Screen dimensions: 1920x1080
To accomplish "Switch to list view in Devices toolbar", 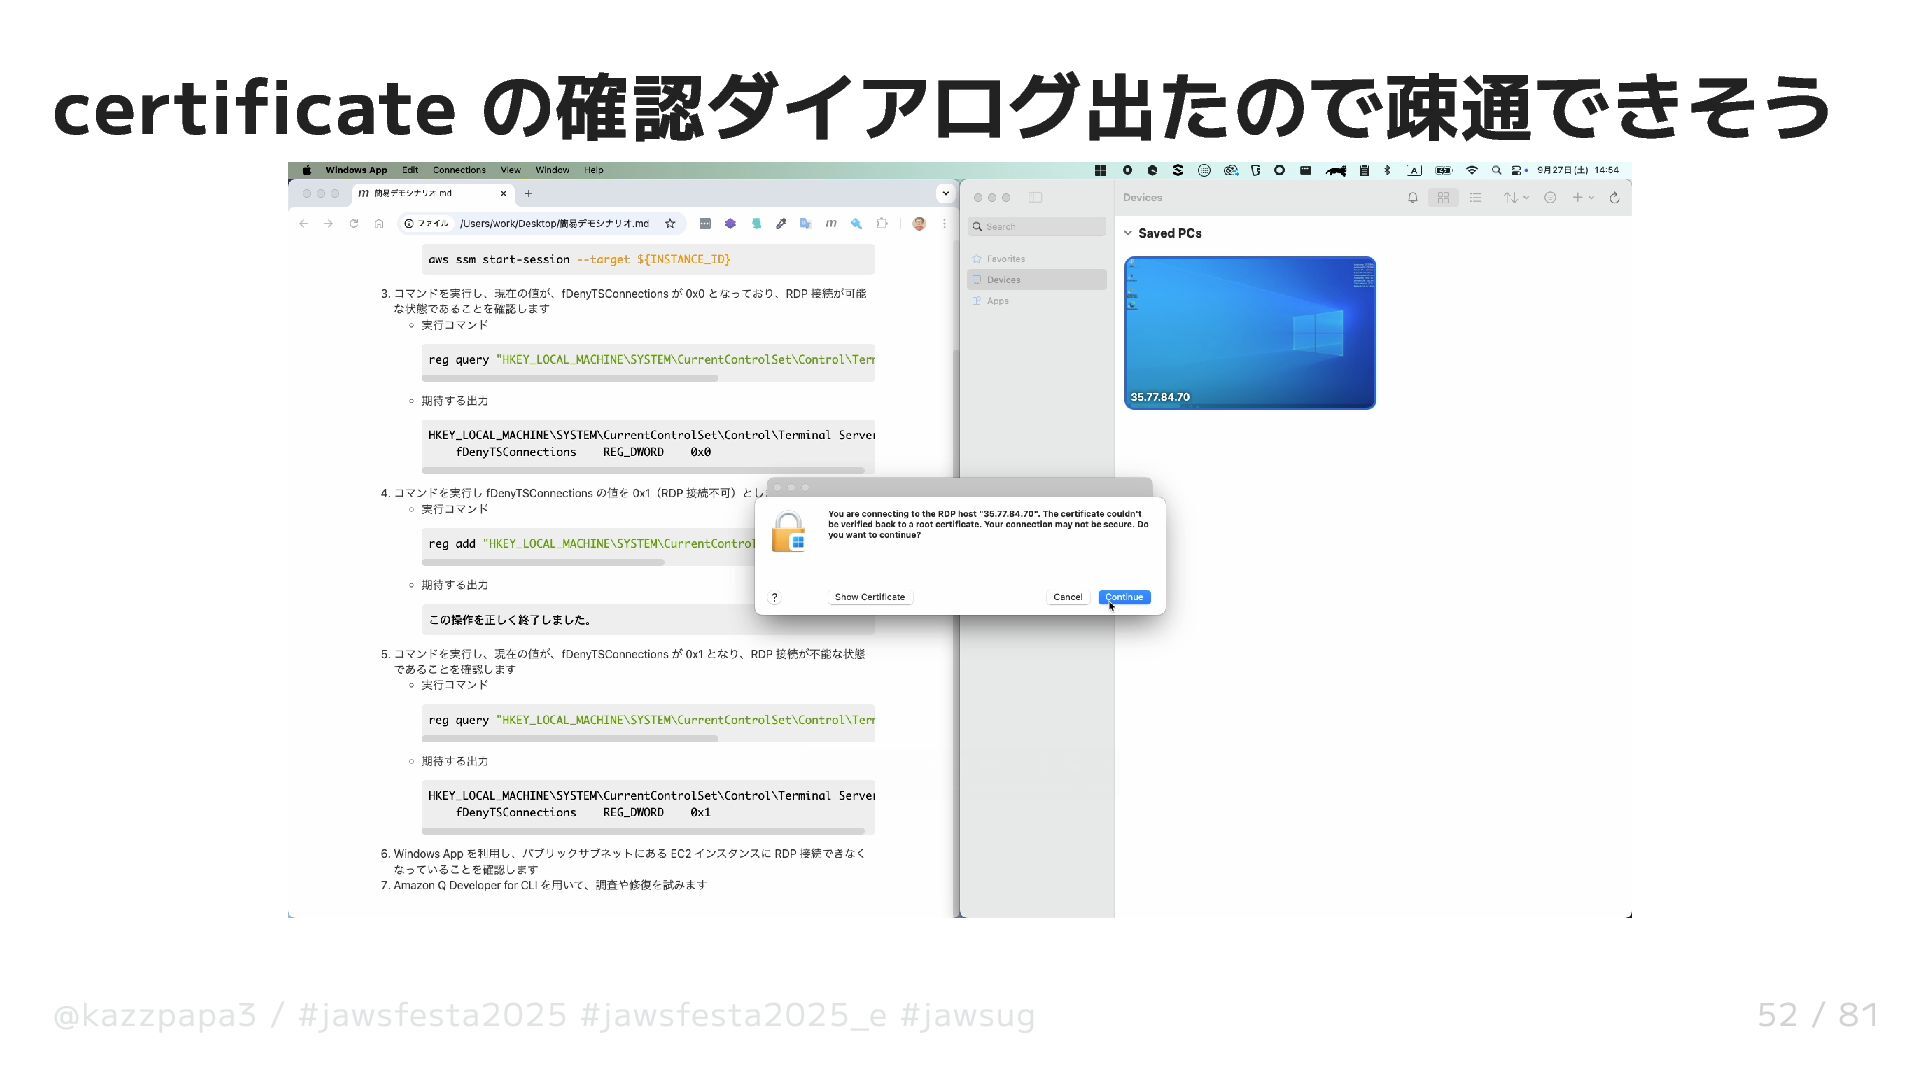I will pos(1475,198).
